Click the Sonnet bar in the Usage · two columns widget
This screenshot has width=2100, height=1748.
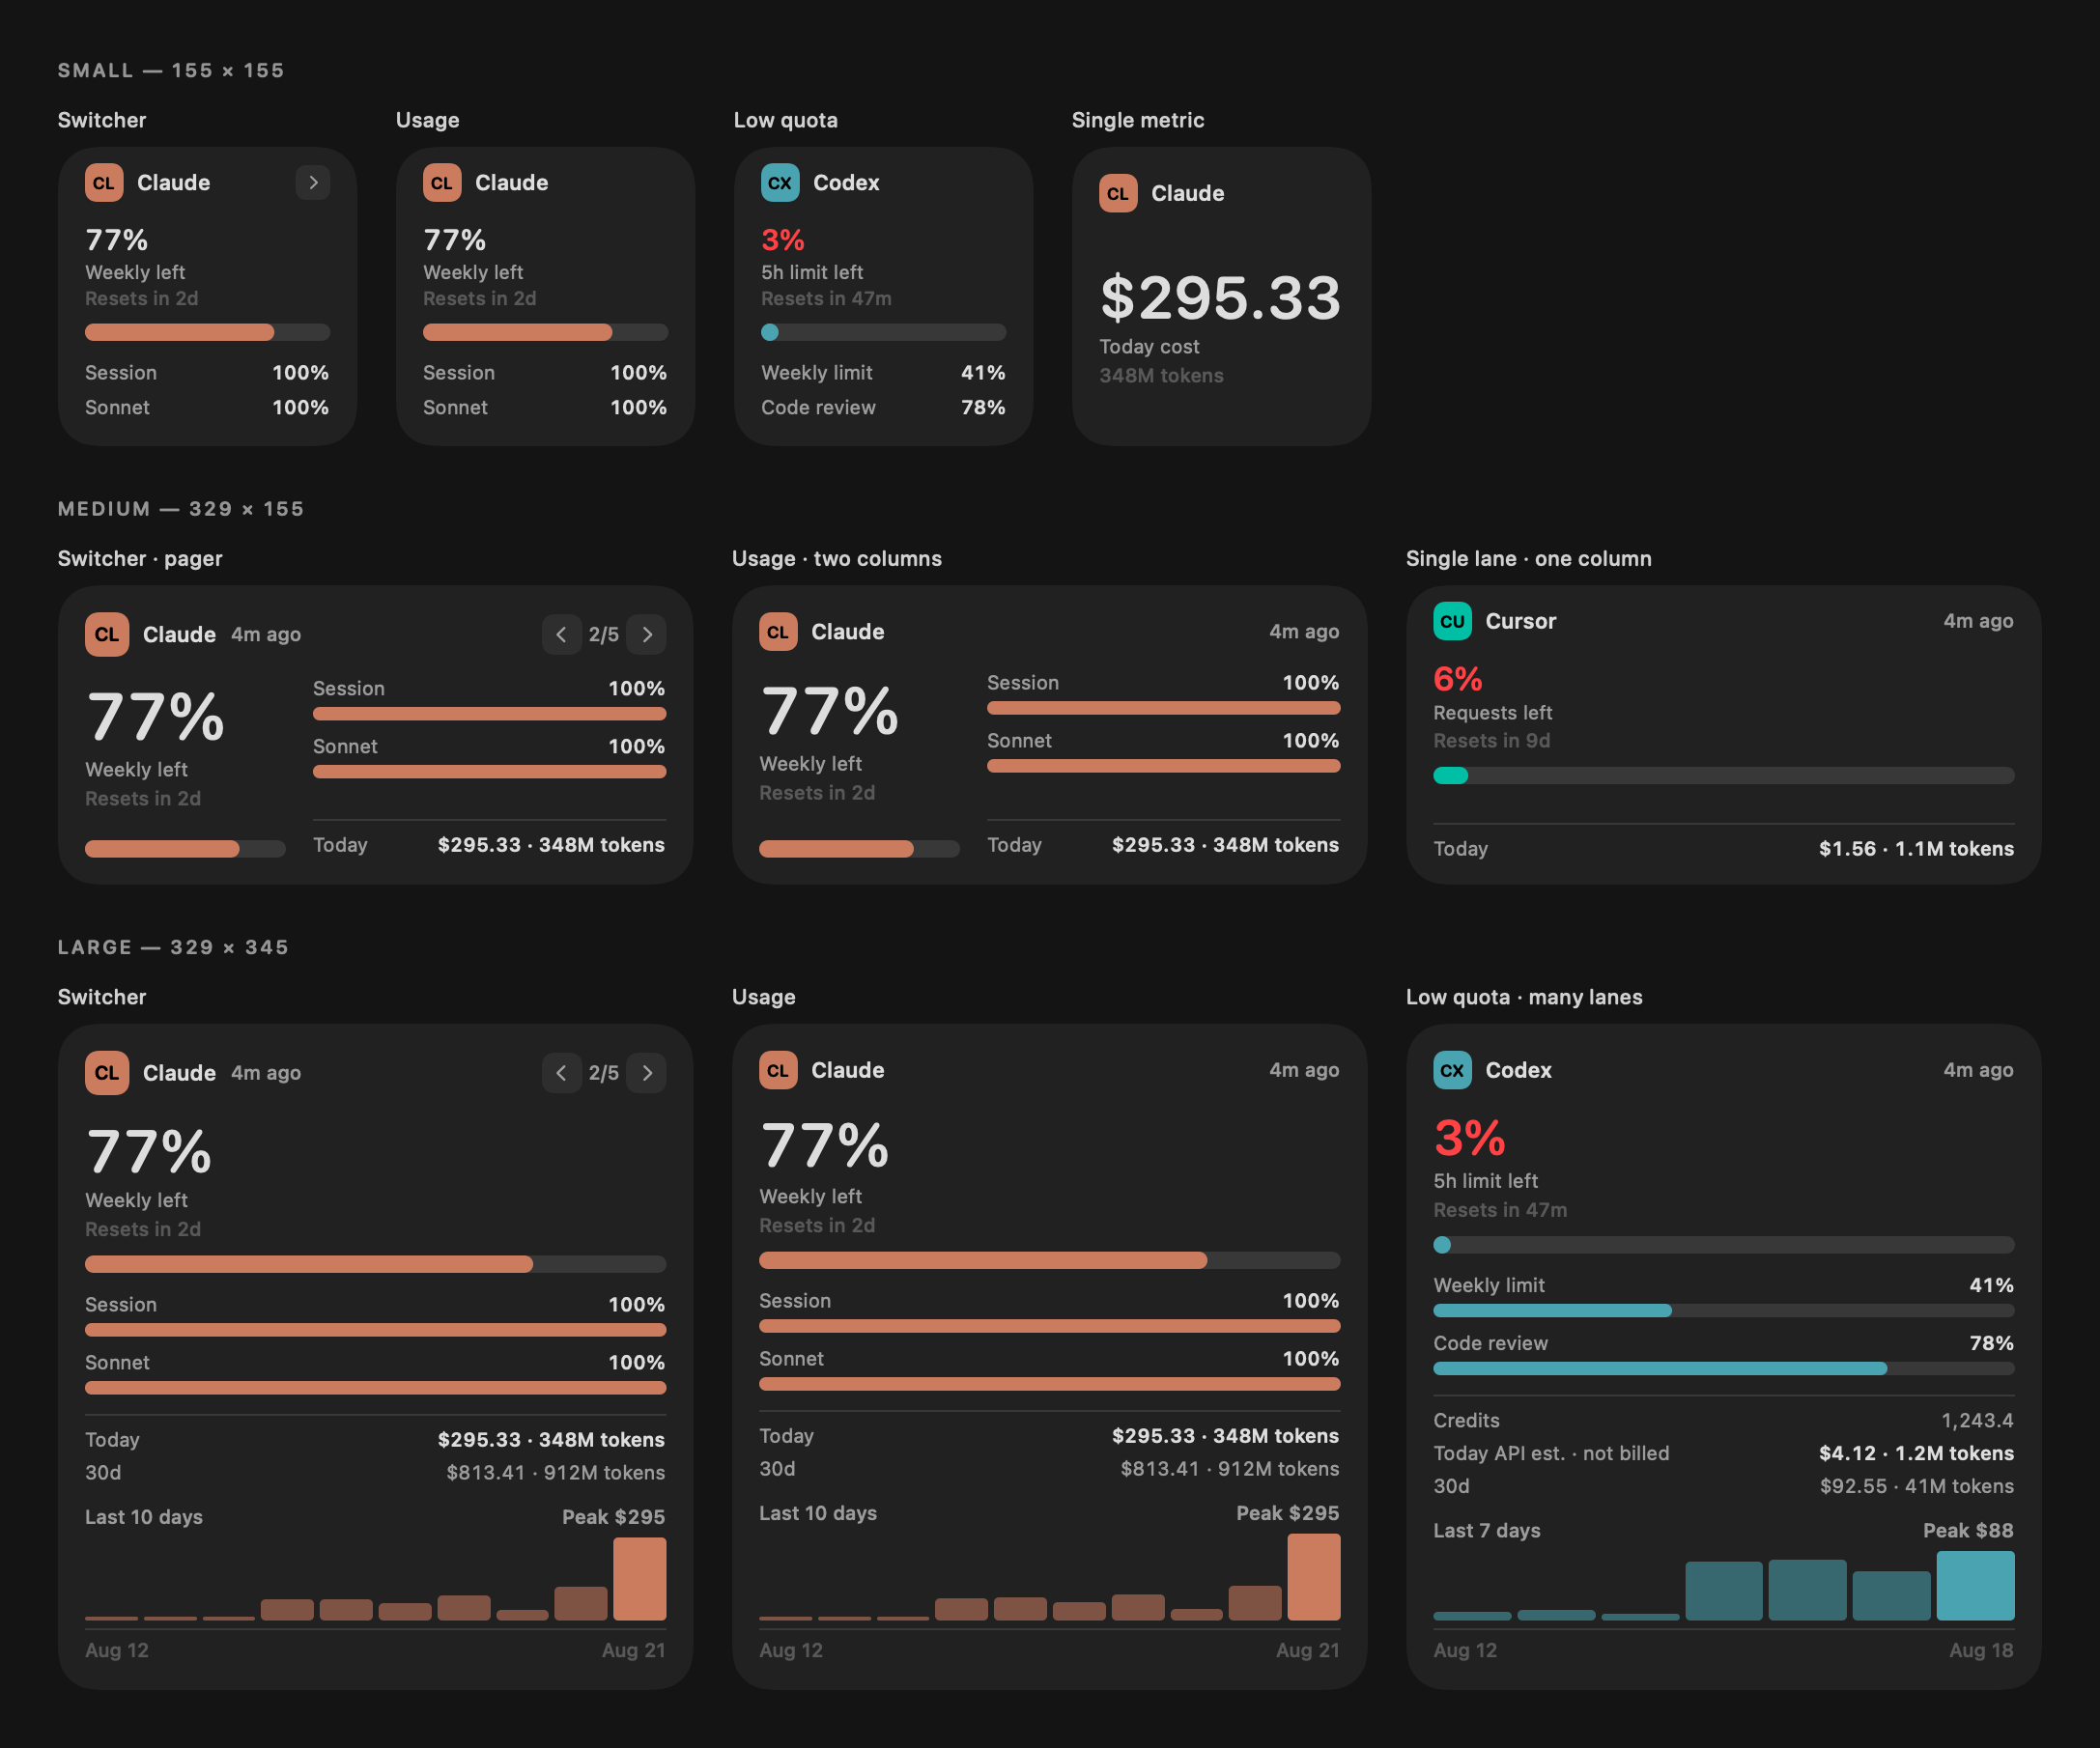[1163, 766]
